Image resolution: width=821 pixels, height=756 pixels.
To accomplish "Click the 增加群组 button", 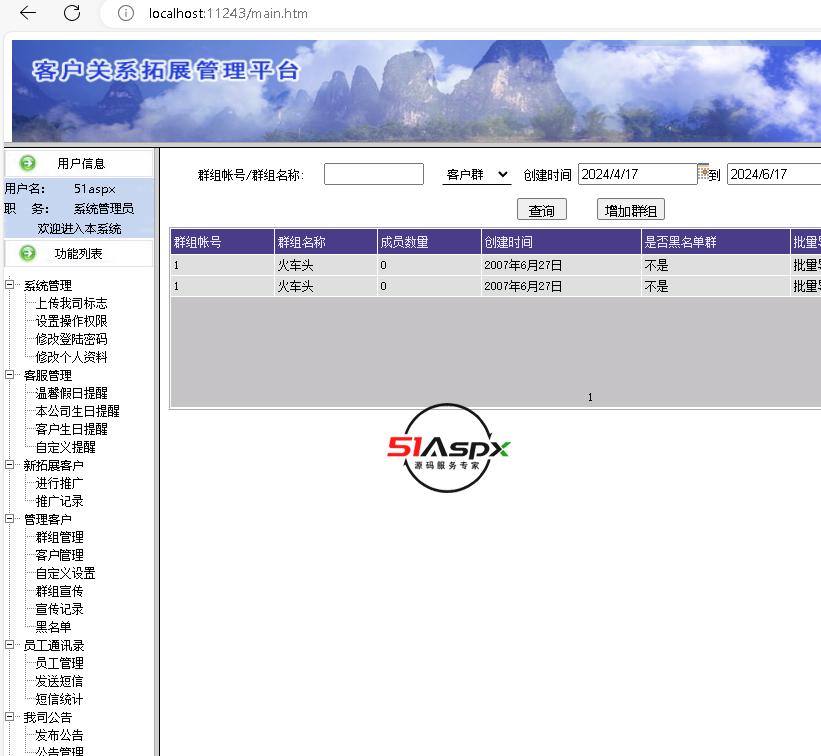I will (x=630, y=210).
